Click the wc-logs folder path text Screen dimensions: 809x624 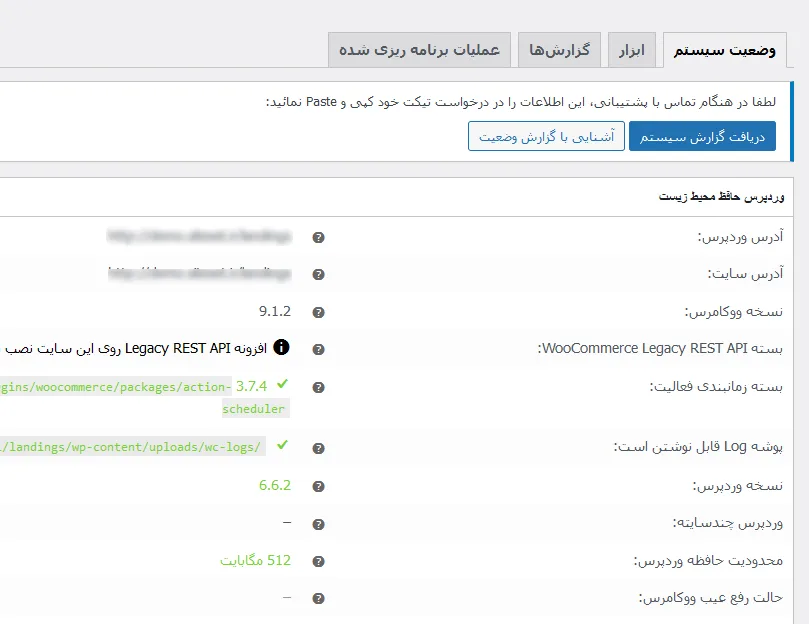click(x=131, y=447)
